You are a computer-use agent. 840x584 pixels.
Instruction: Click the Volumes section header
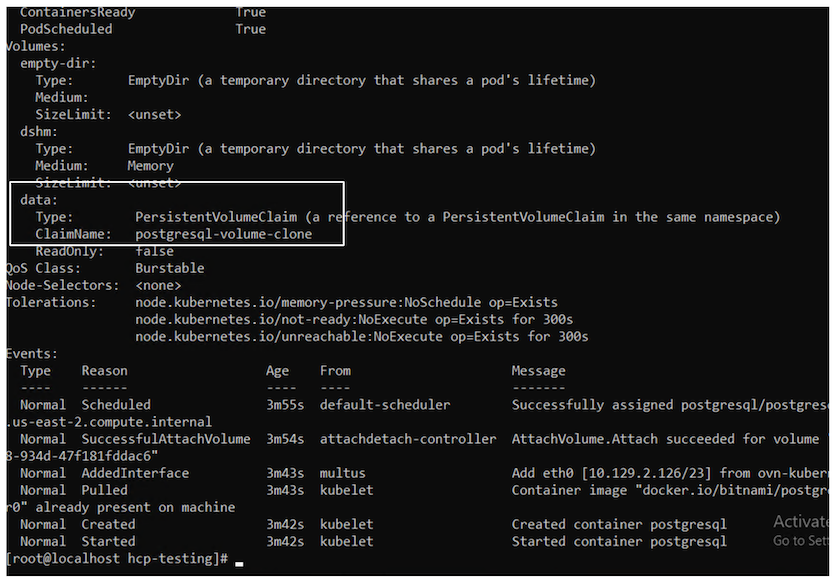point(34,46)
